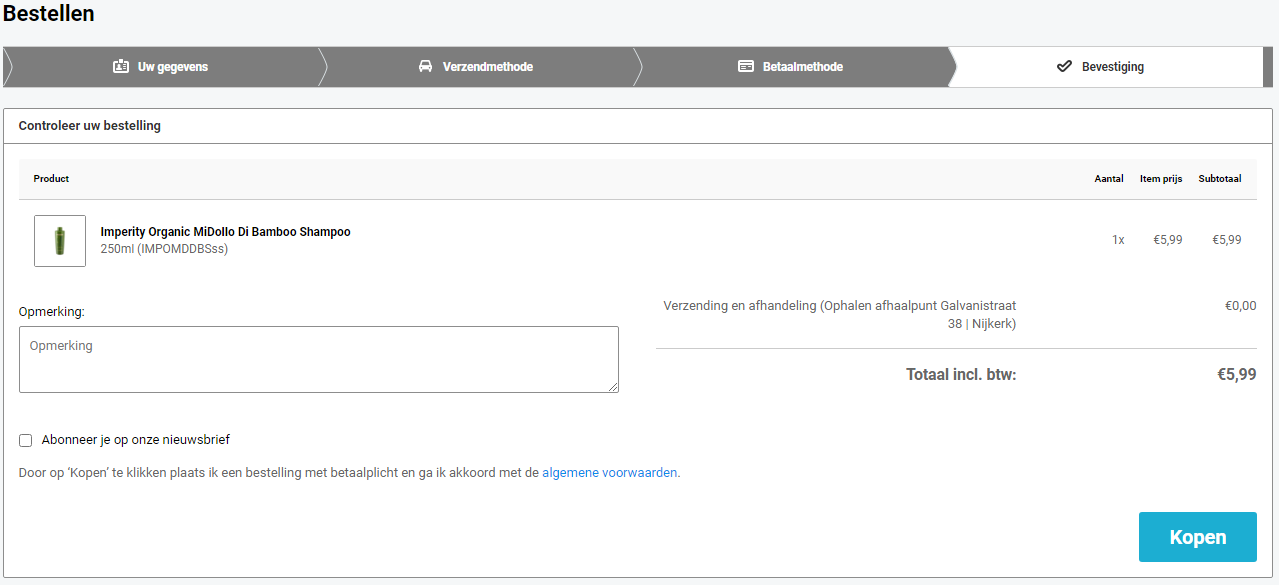Click the 'Abonneer je op onze nieuwsbrief' label
1279x585 pixels.
tap(136, 440)
